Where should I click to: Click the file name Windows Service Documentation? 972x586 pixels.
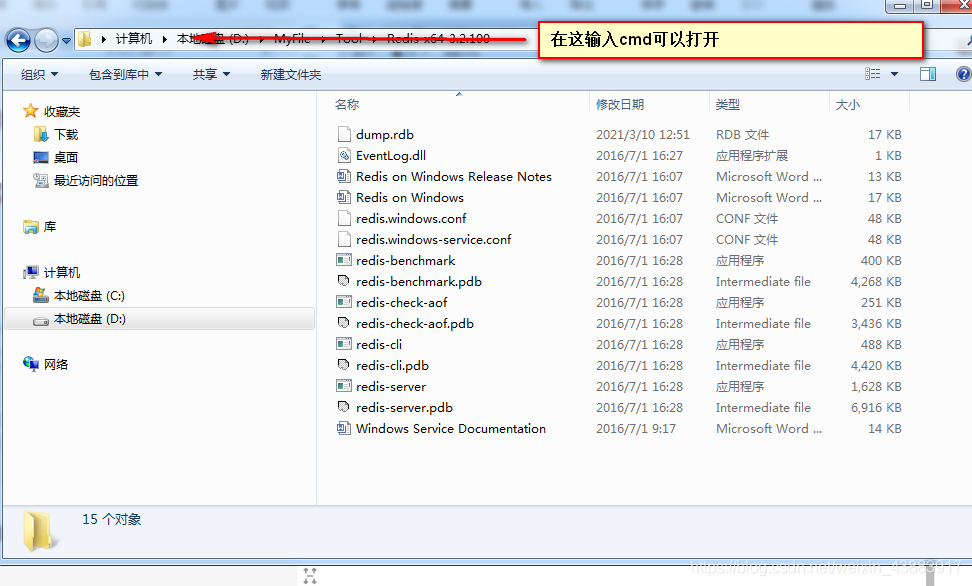[x=451, y=428]
